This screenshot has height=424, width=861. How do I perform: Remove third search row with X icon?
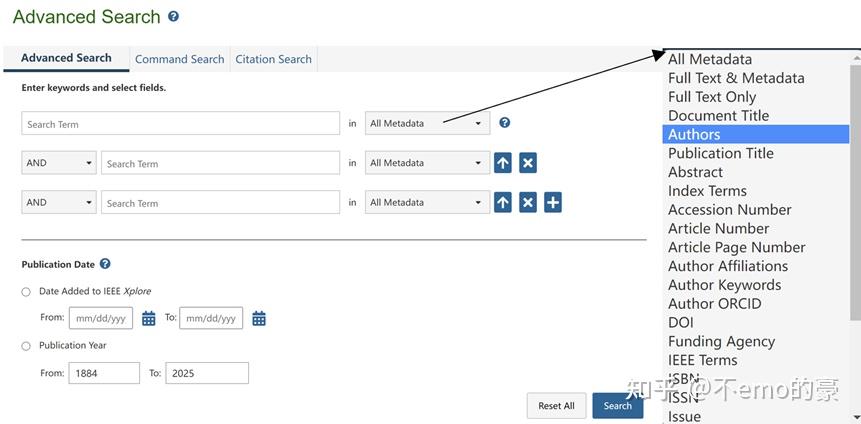pyautogui.click(x=528, y=203)
